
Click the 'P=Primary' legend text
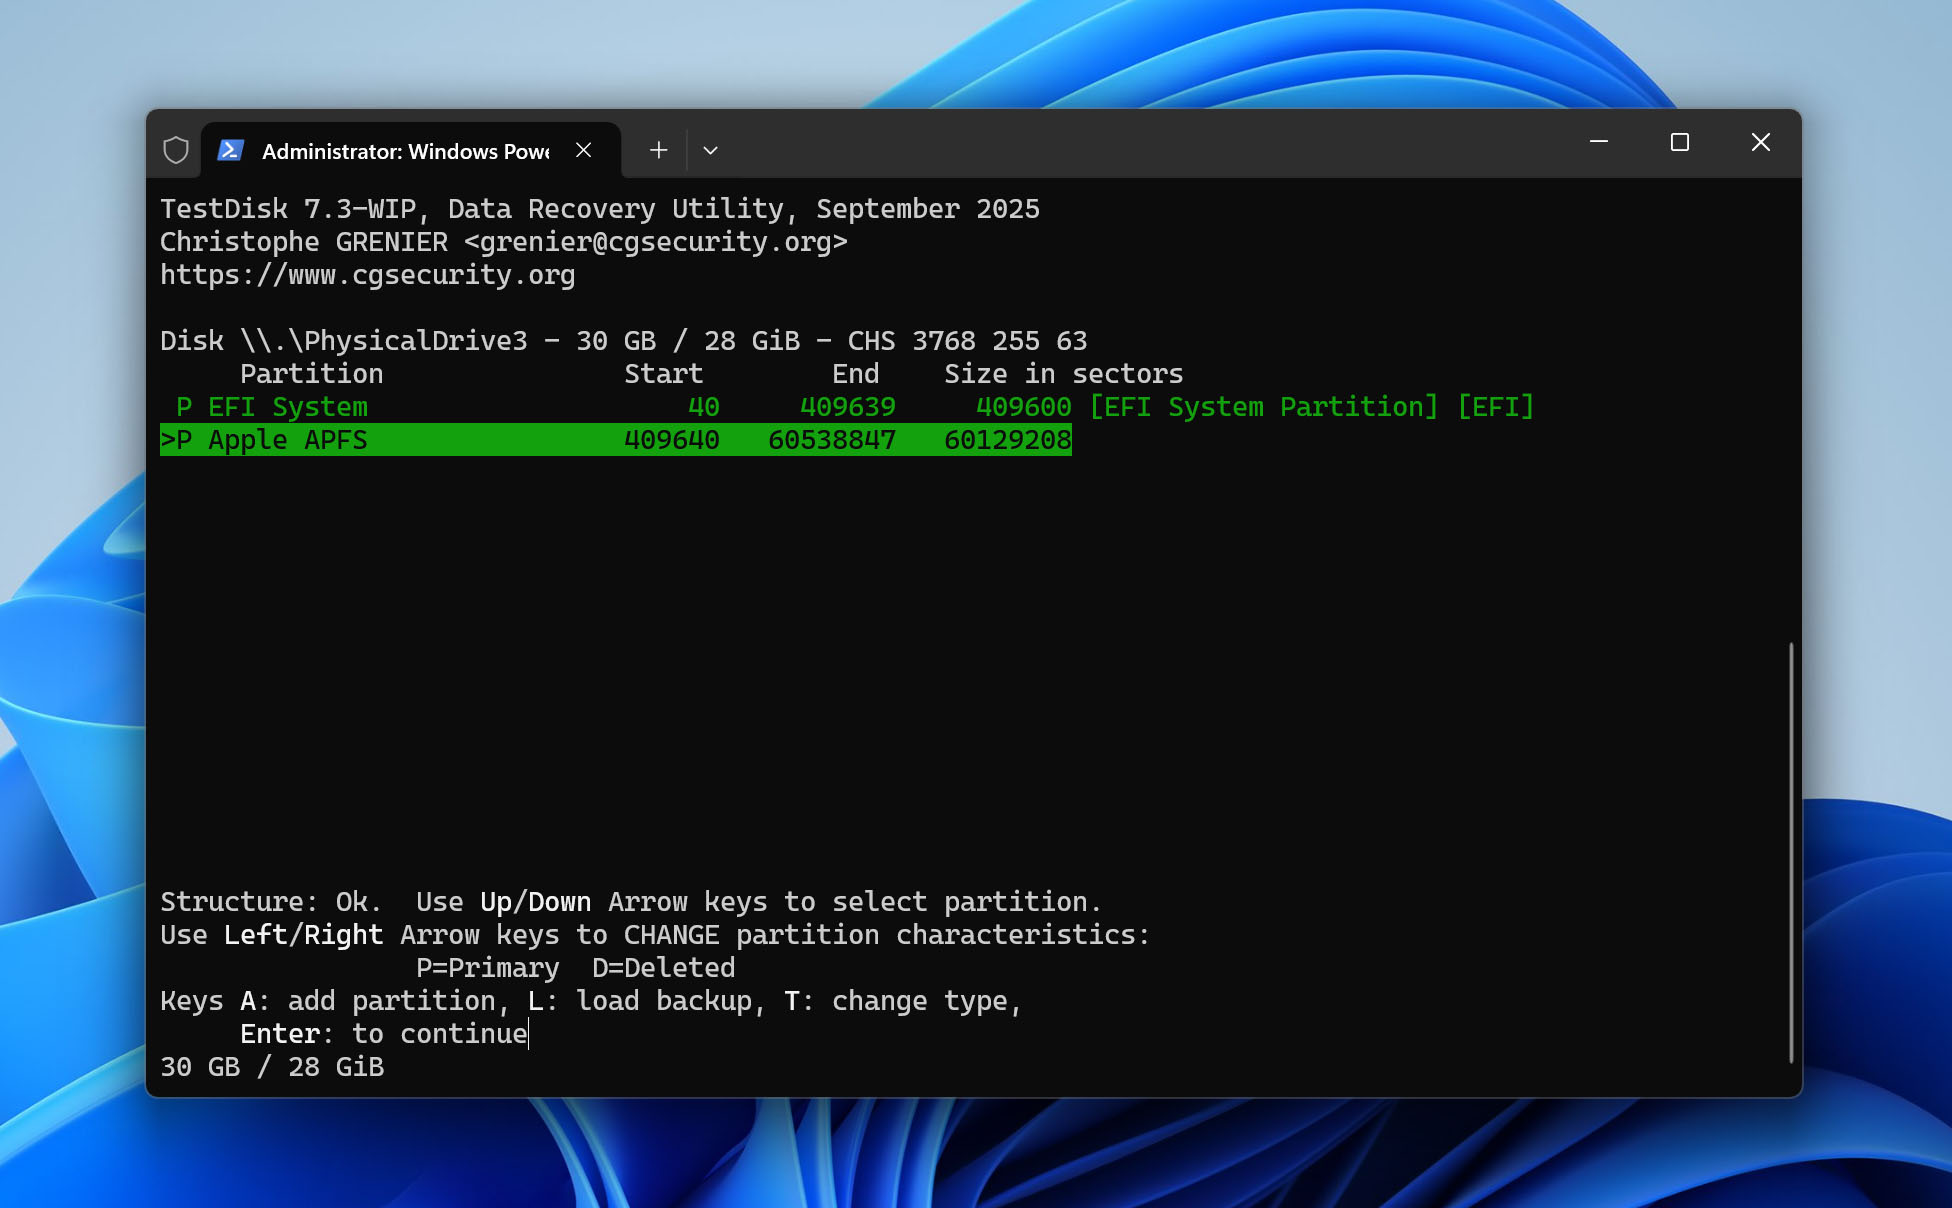click(488, 968)
